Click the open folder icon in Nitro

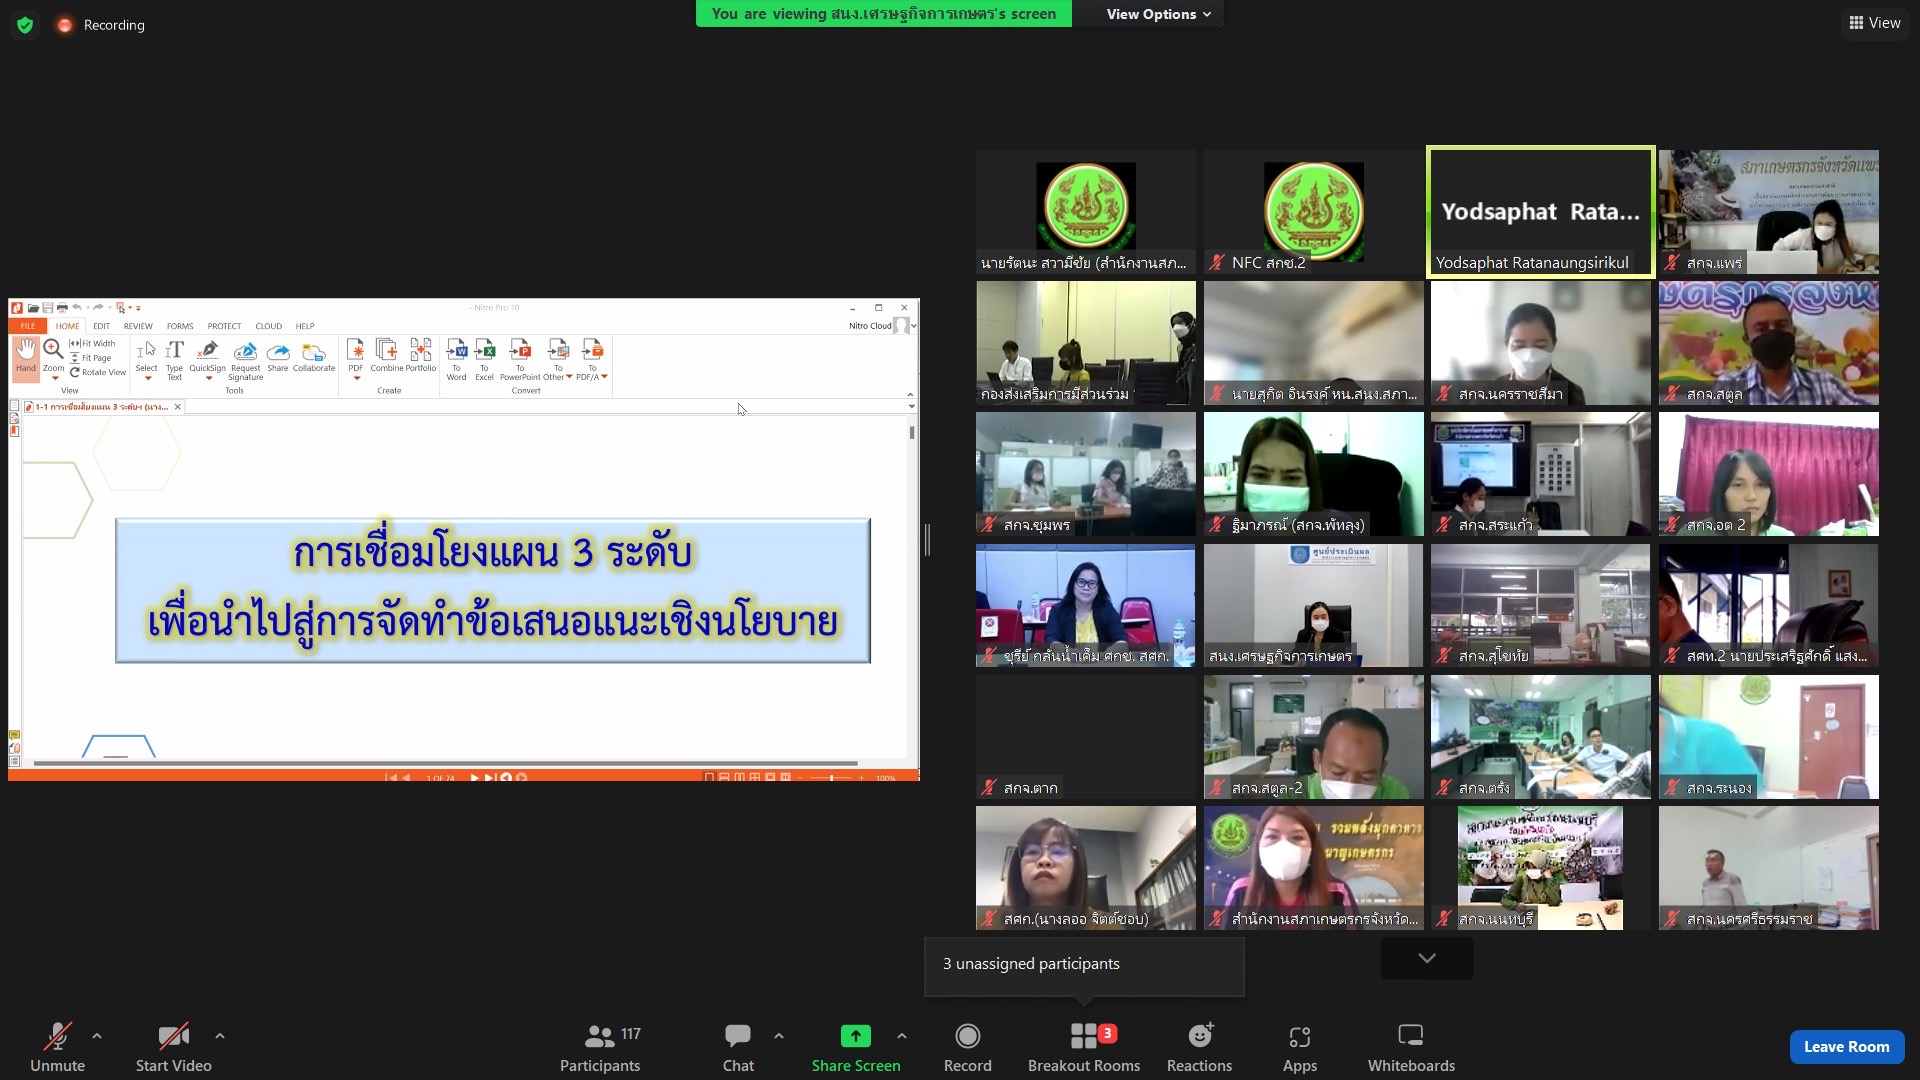33,308
